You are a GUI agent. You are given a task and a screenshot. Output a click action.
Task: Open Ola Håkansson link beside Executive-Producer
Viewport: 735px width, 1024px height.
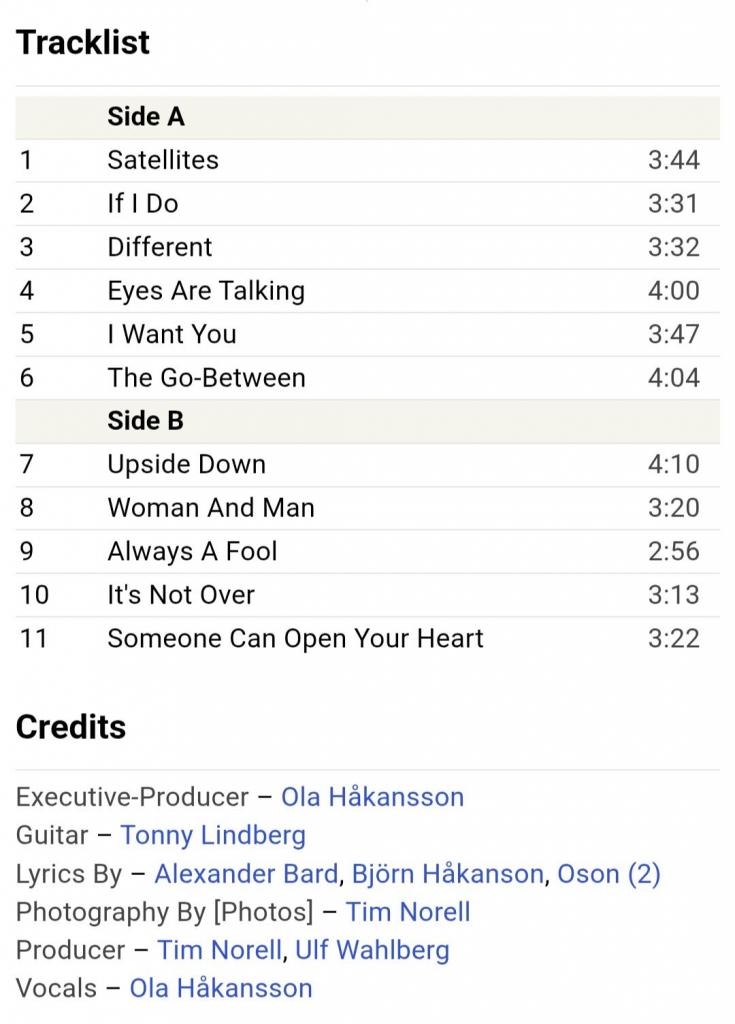(372, 797)
